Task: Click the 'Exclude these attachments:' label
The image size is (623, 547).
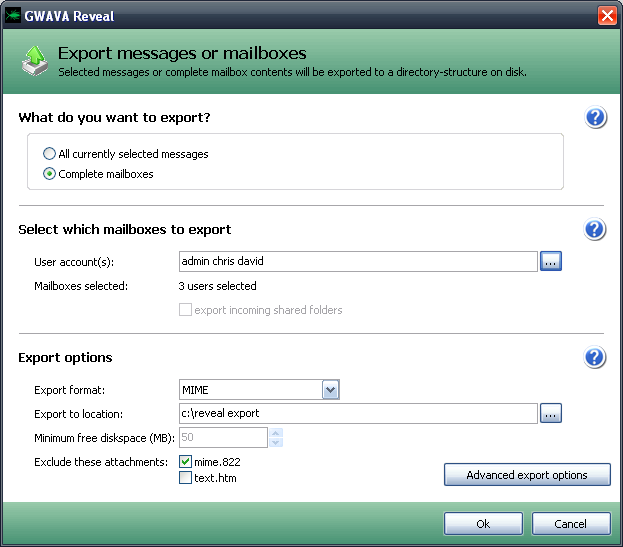Action: (x=101, y=462)
